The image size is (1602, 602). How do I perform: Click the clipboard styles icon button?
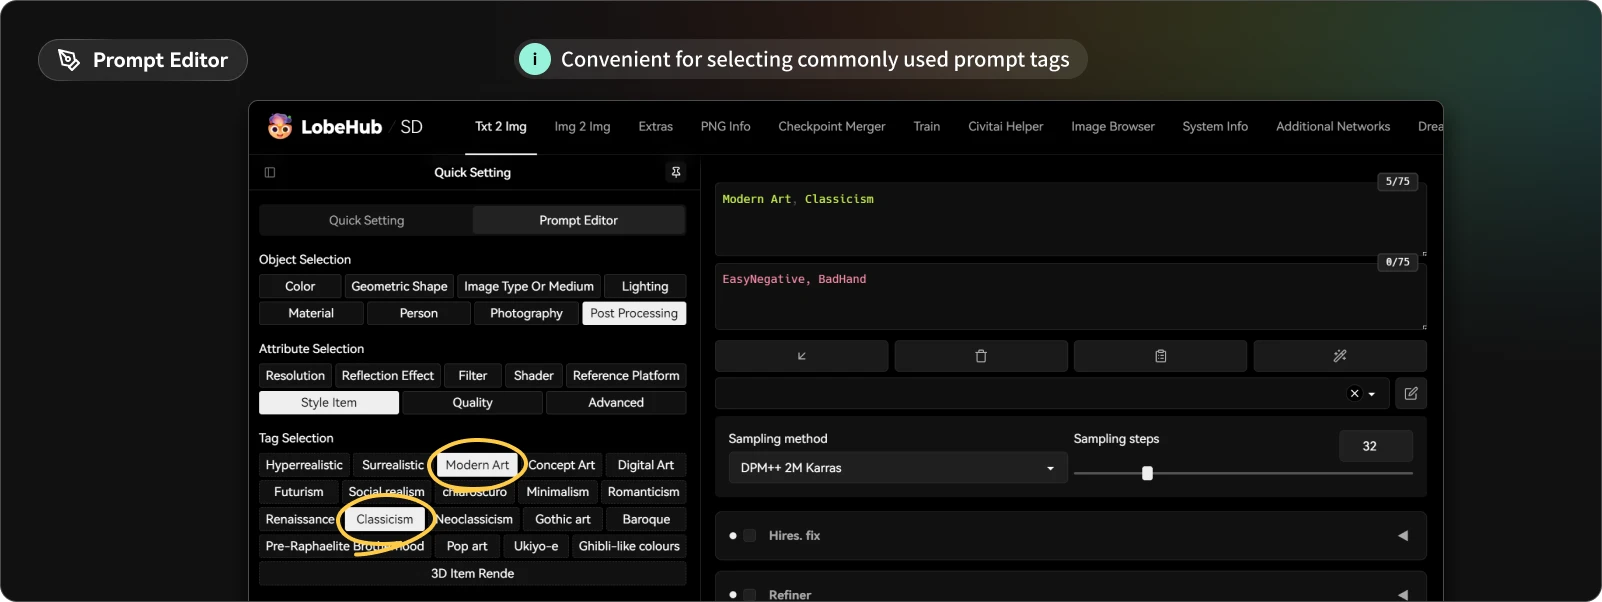coord(1160,356)
